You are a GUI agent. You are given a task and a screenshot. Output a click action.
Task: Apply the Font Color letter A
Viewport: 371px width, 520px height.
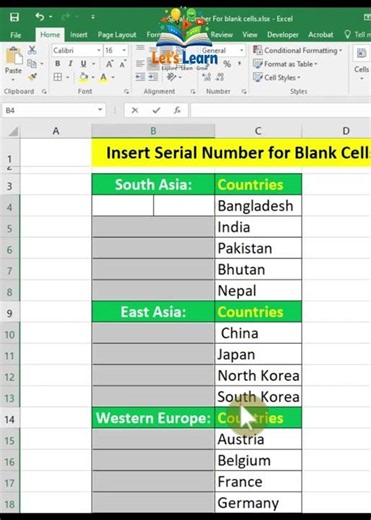click(x=104, y=77)
